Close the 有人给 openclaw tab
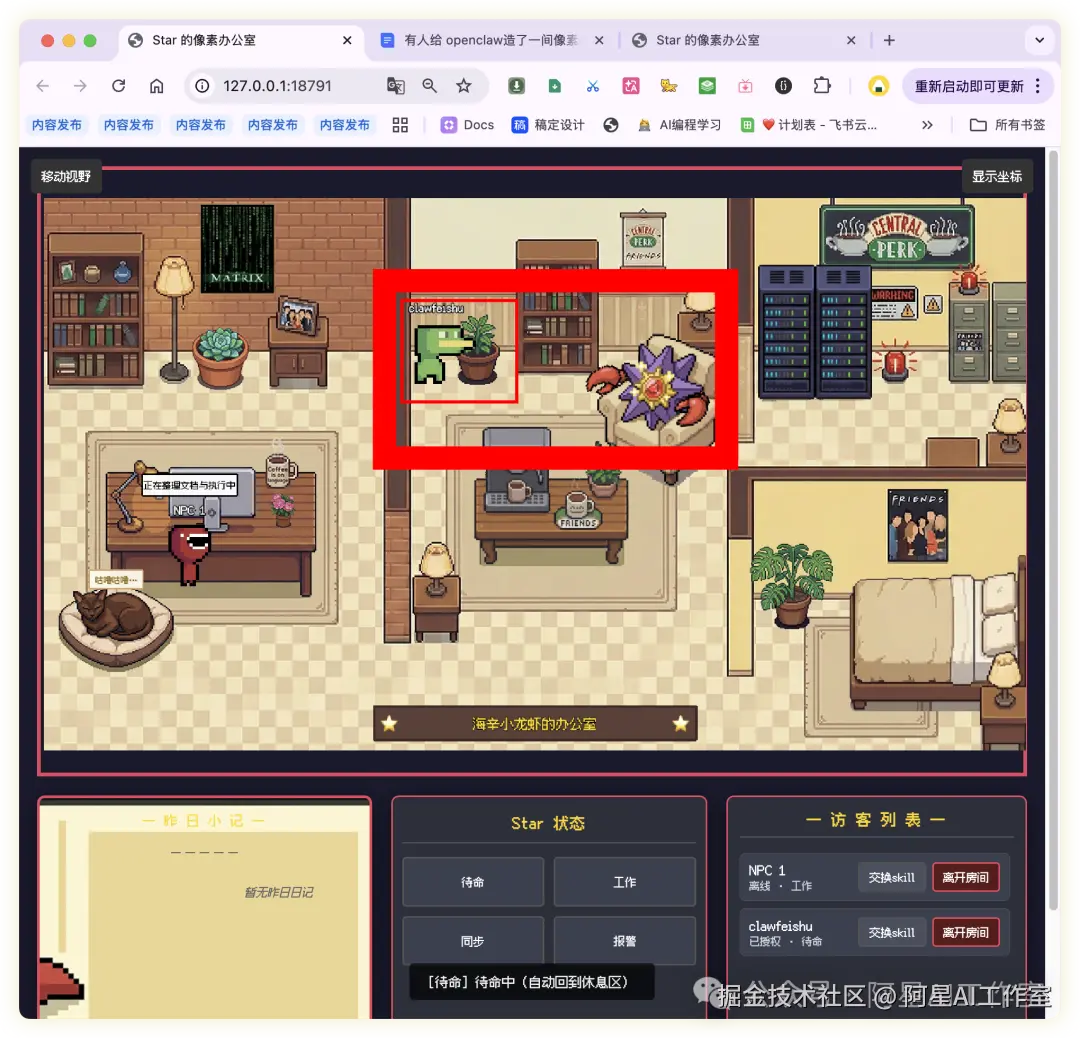This screenshot has height=1038, width=1080. pos(599,41)
